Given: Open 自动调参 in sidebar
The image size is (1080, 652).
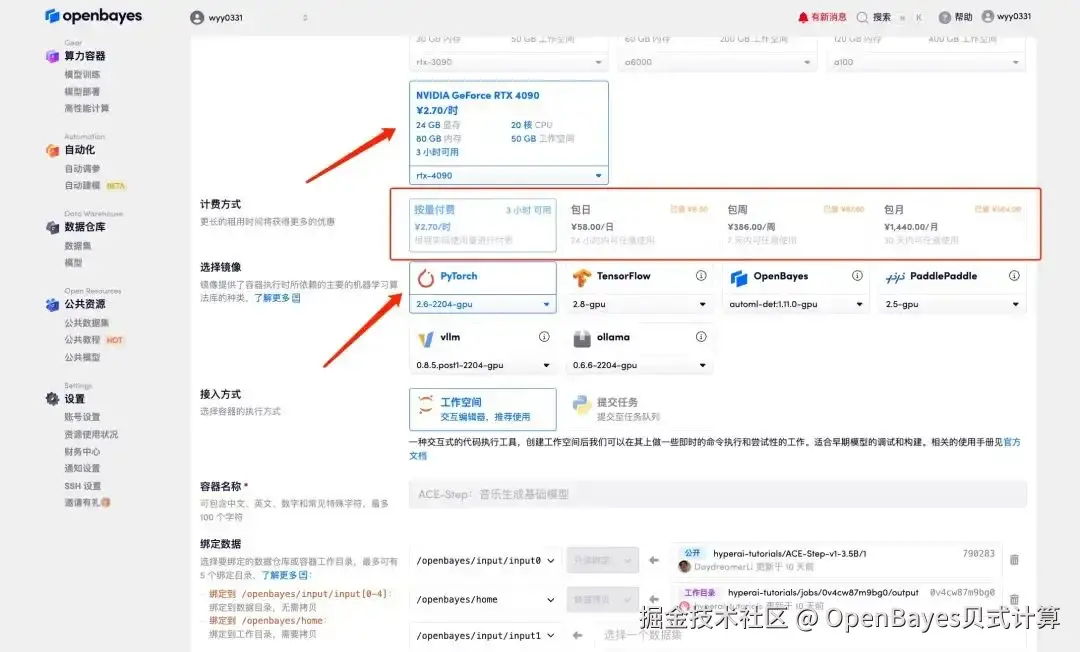Looking at the screenshot, I should (82, 169).
